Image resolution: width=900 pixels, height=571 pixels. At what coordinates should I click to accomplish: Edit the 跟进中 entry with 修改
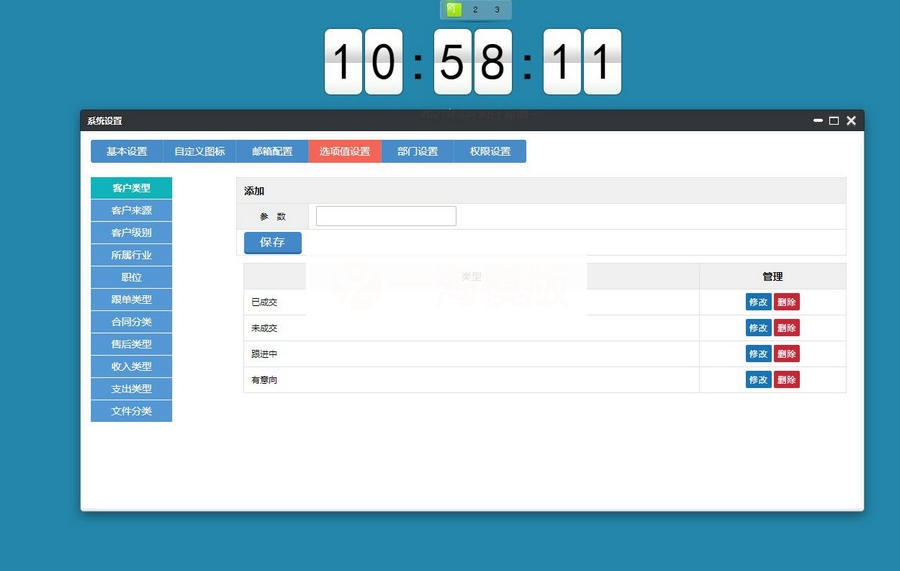[758, 354]
